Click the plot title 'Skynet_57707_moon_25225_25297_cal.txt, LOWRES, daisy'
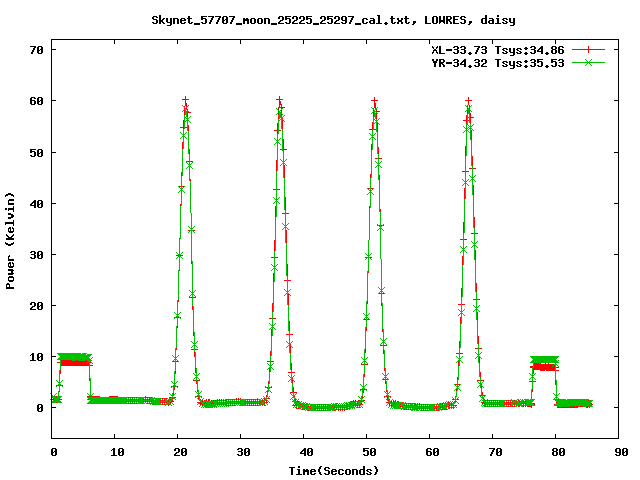640x480 pixels. [333, 20]
